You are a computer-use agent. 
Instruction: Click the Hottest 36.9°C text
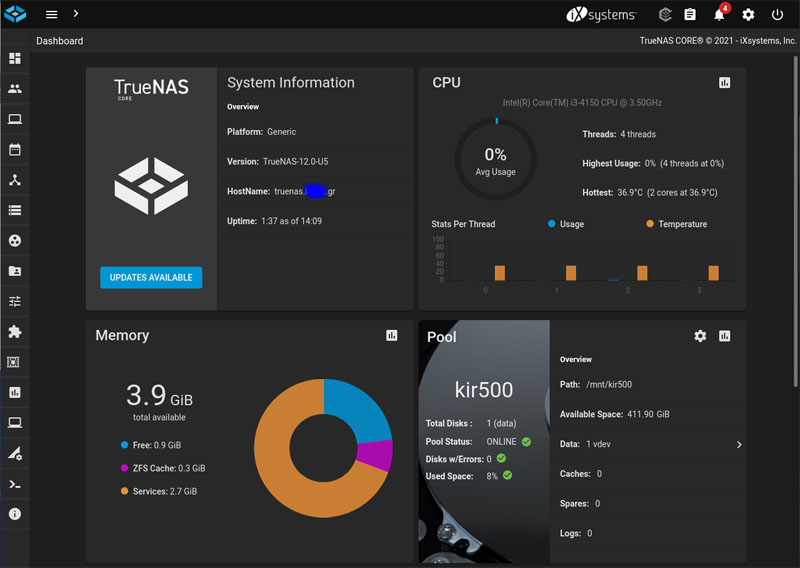pyautogui.click(x=649, y=193)
